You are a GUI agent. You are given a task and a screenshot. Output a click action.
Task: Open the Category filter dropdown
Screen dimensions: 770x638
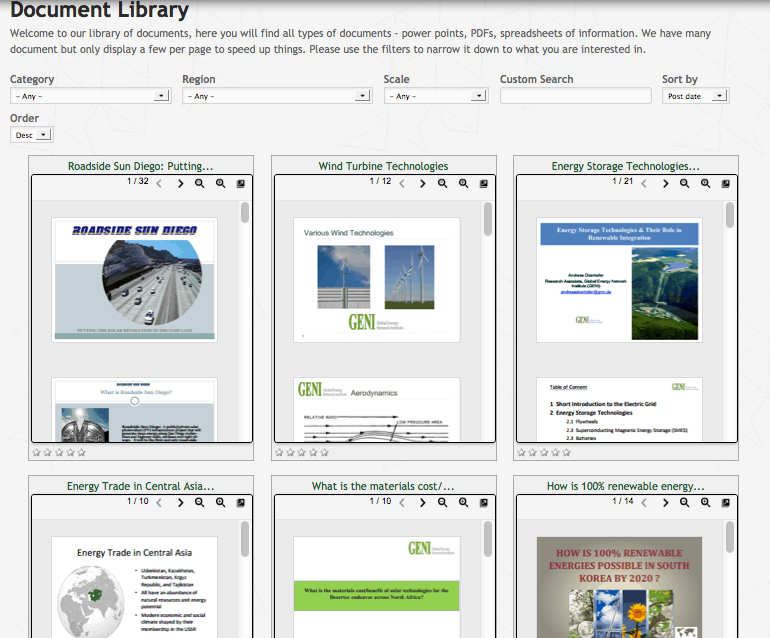[90, 96]
